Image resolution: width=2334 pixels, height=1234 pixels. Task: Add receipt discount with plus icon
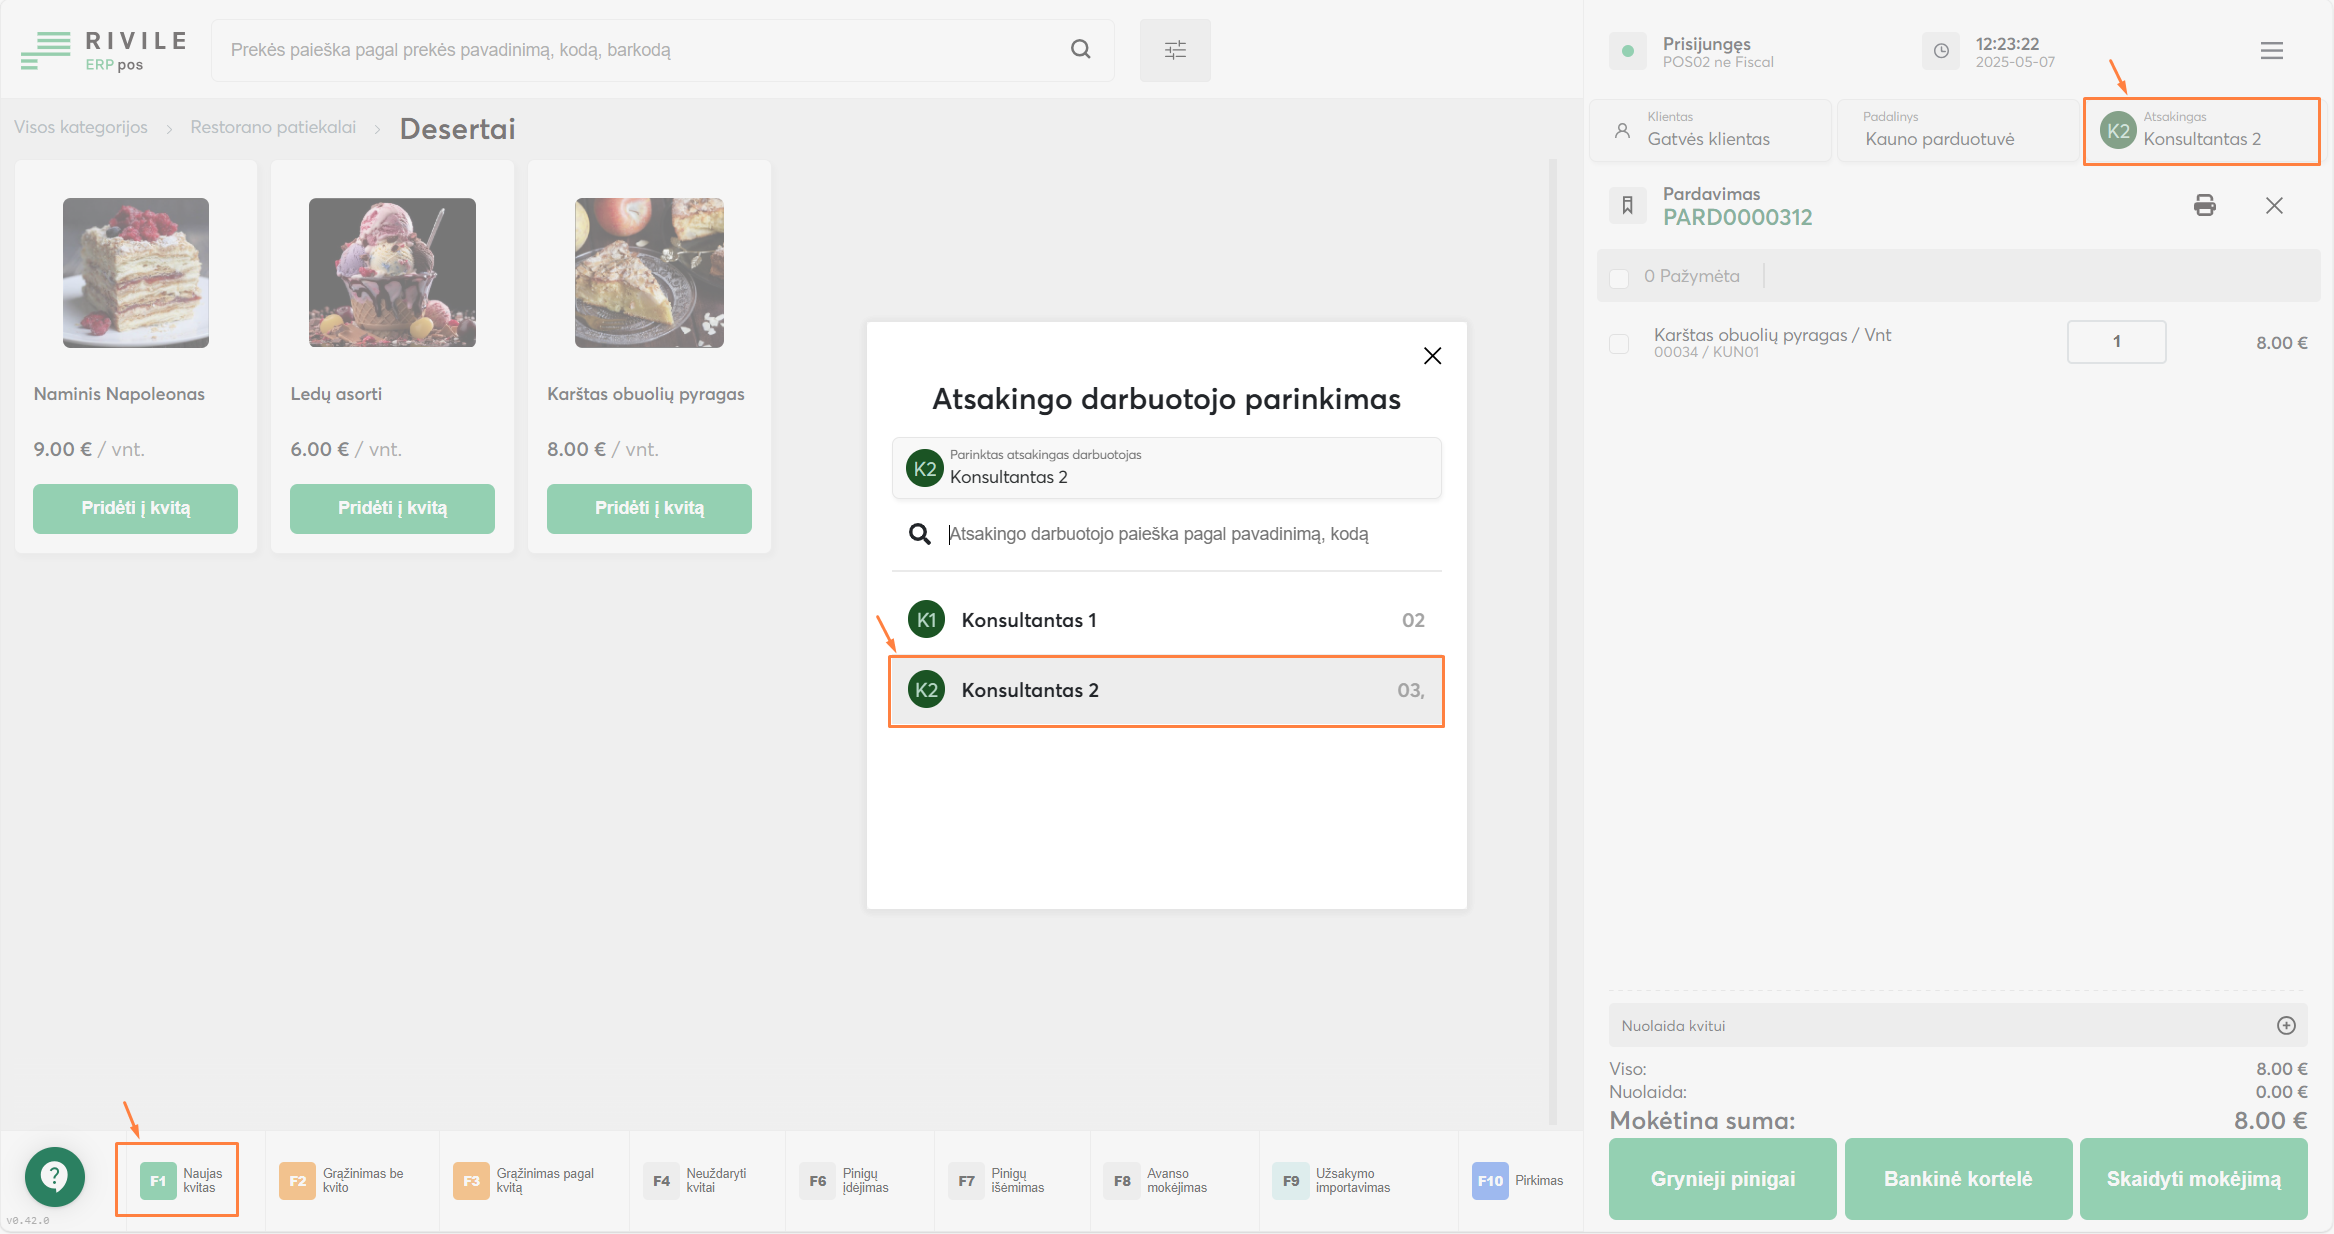coord(2286,1025)
